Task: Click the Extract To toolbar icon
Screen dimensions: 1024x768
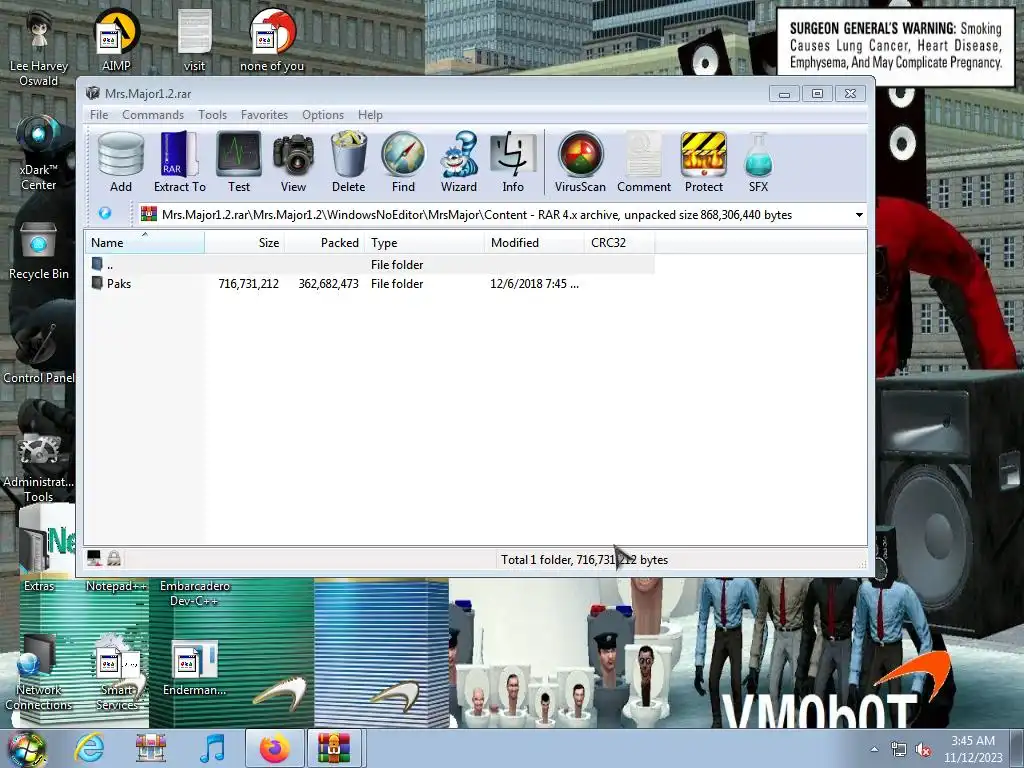Action: pyautogui.click(x=180, y=162)
